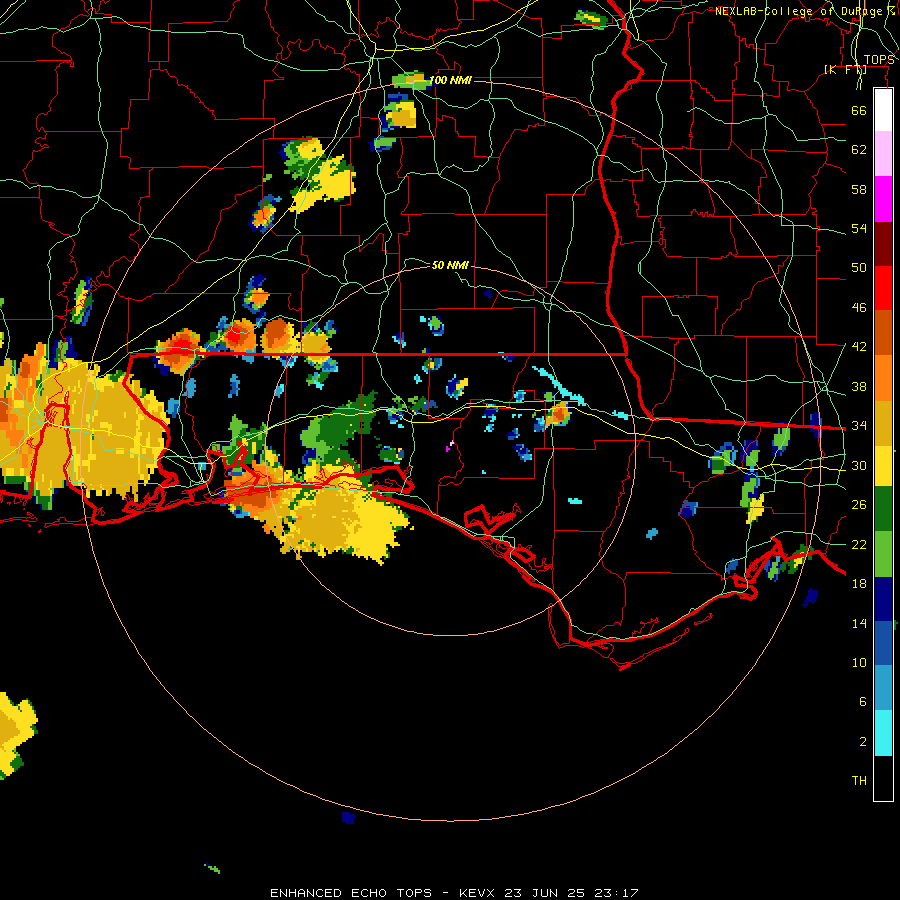
Task: Click the legend value "46"
Action: tap(859, 308)
